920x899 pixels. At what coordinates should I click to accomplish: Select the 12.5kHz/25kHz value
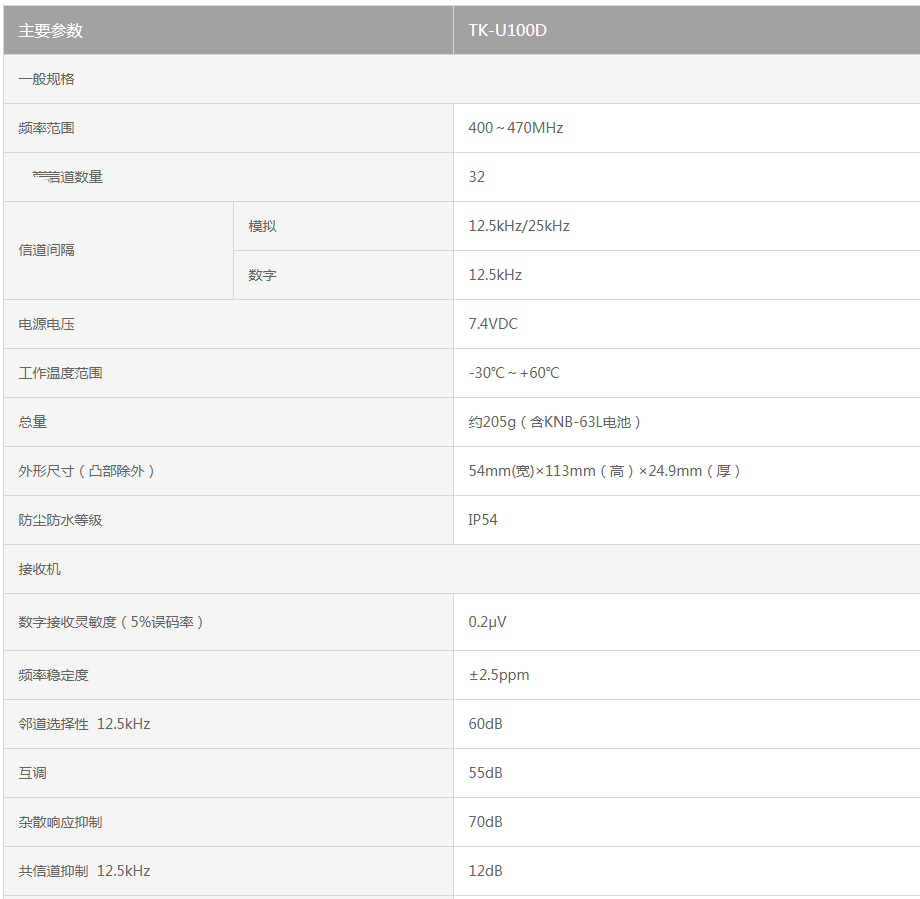pyautogui.click(x=519, y=226)
